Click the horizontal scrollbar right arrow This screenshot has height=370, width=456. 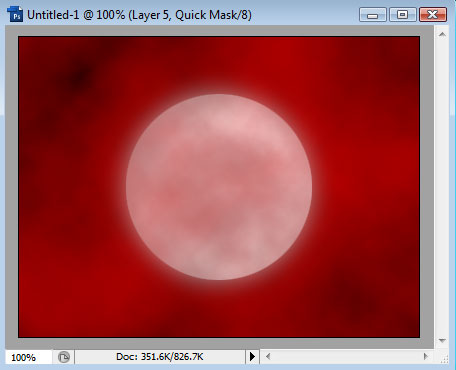426,357
